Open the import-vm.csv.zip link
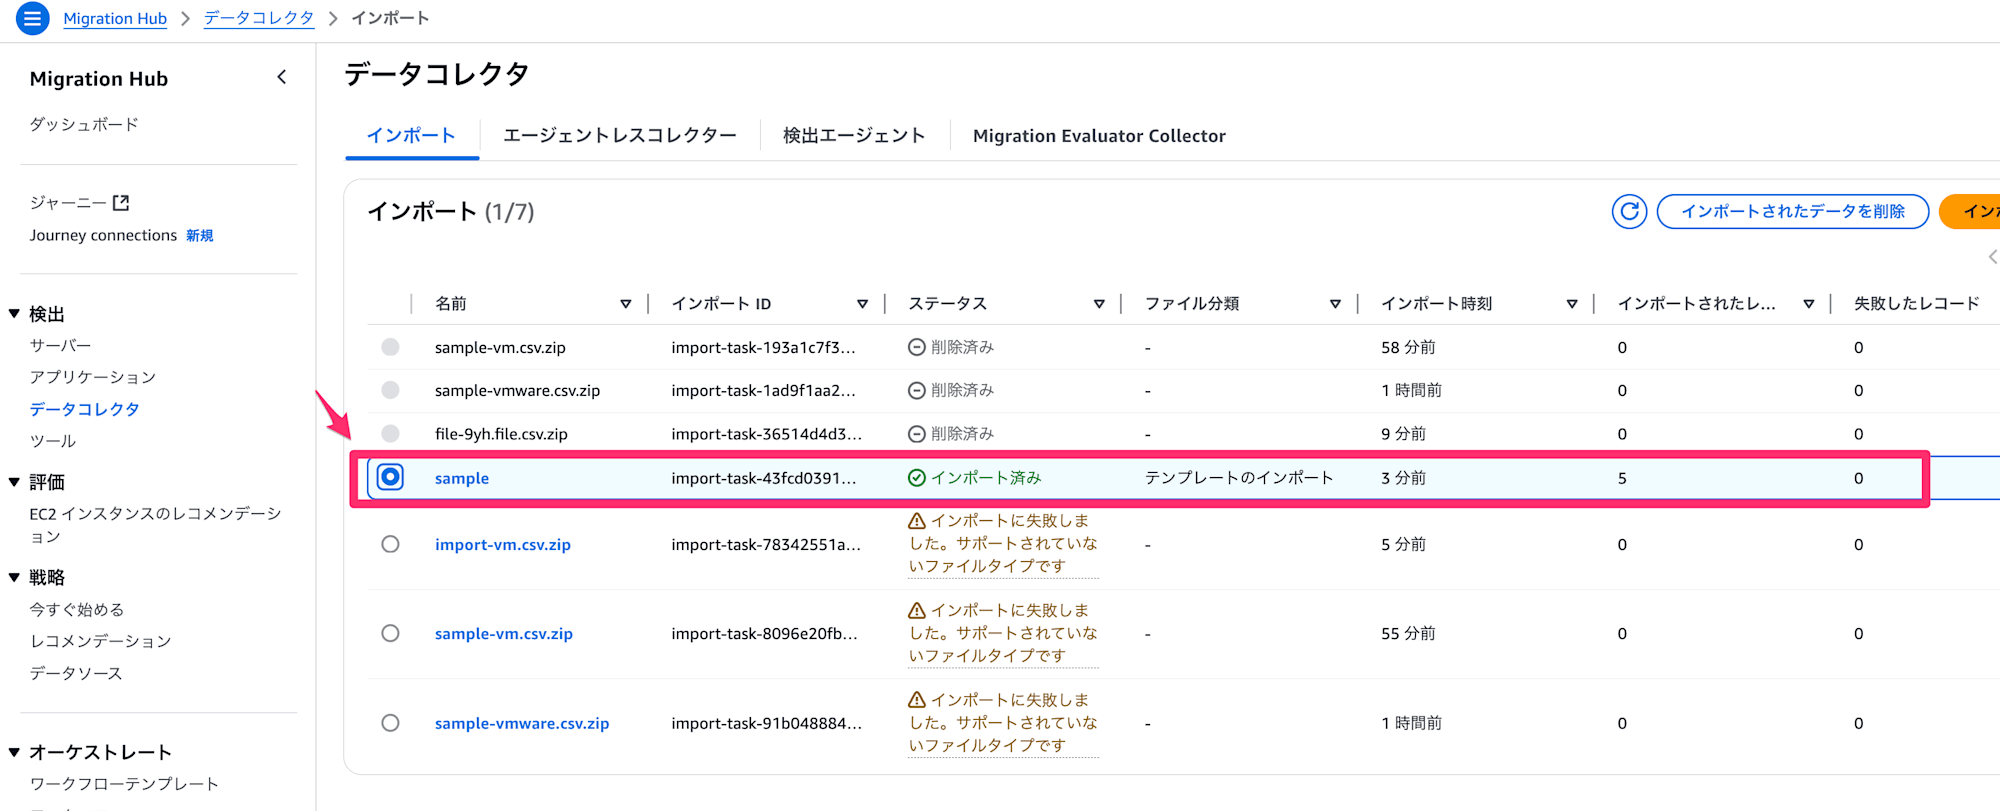The width and height of the screenshot is (2000, 811). point(503,544)
